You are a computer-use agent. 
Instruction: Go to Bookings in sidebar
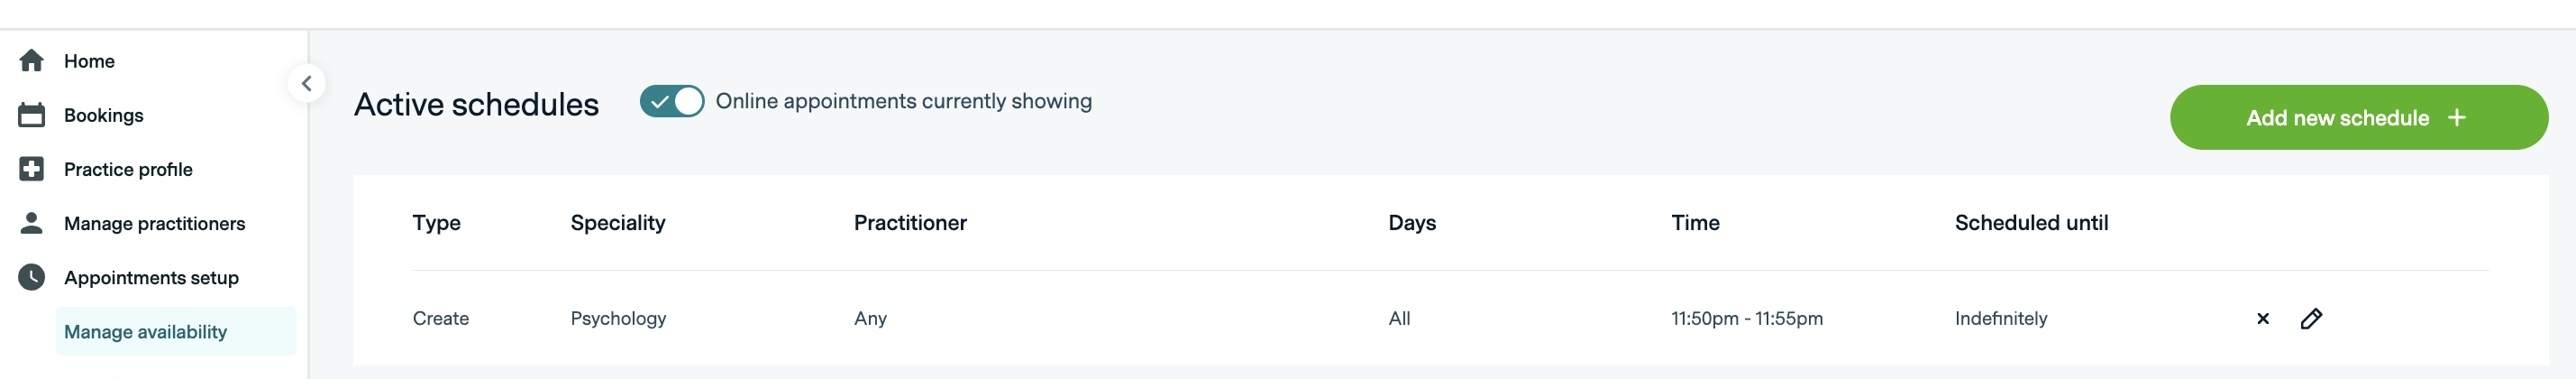(x=103, y=115)
